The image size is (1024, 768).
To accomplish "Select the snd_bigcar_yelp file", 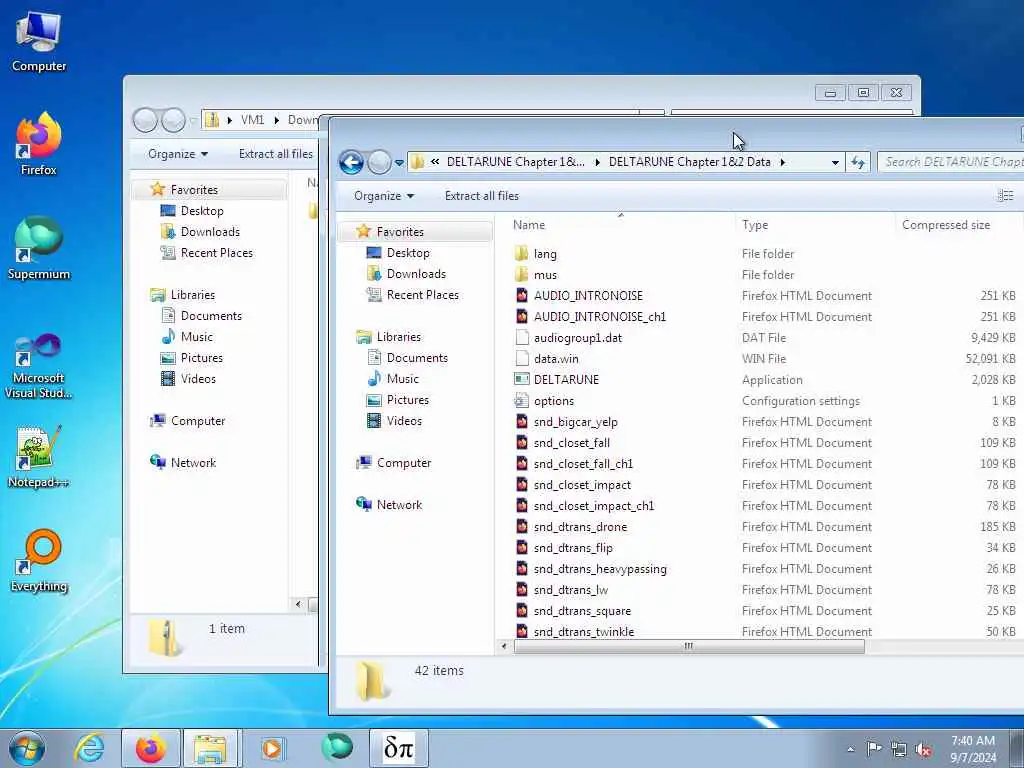I will click(575, 422).
